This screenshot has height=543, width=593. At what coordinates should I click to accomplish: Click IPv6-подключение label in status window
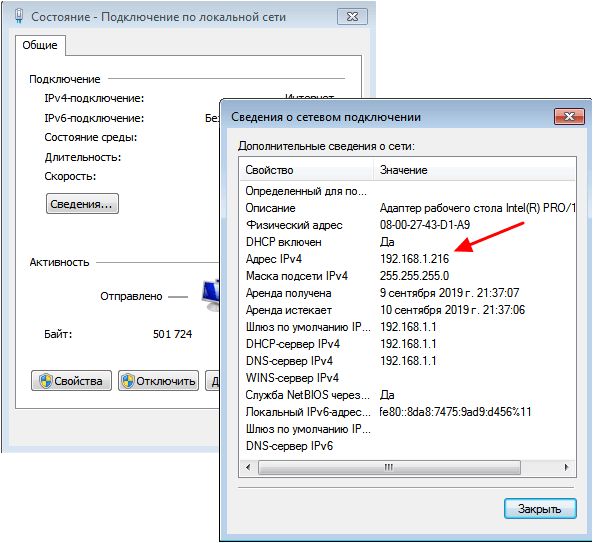click(x=94, y=118)
